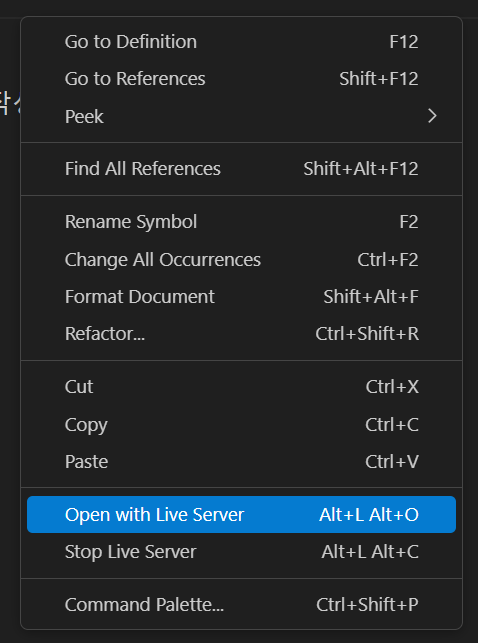Choose Cut from the context menu
478x643 pixels.
click(241, 387)
